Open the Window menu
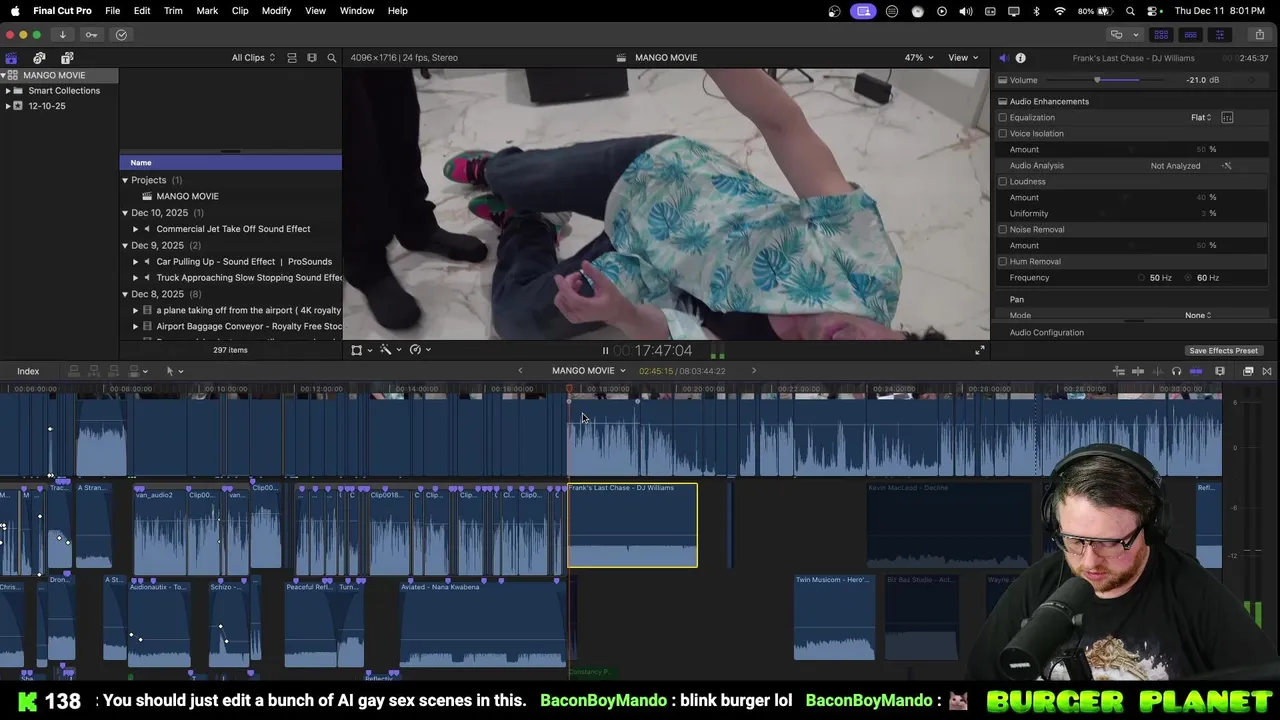Image resolution: width=1280 pixels, height=720 pixels. 357,11
